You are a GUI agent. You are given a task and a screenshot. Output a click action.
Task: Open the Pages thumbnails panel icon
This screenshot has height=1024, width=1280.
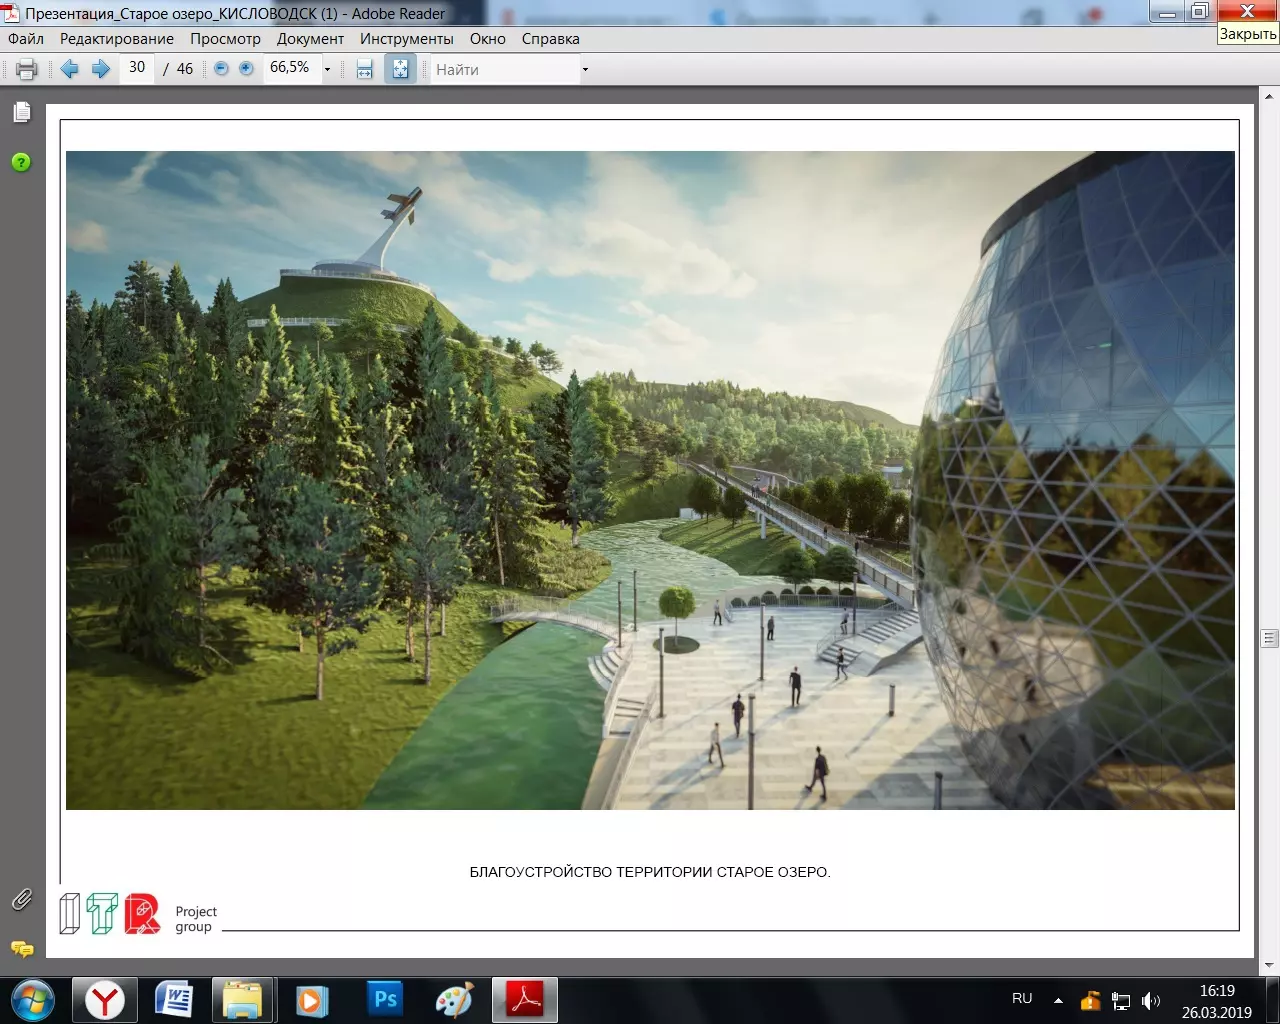click(x=21, y=113)
